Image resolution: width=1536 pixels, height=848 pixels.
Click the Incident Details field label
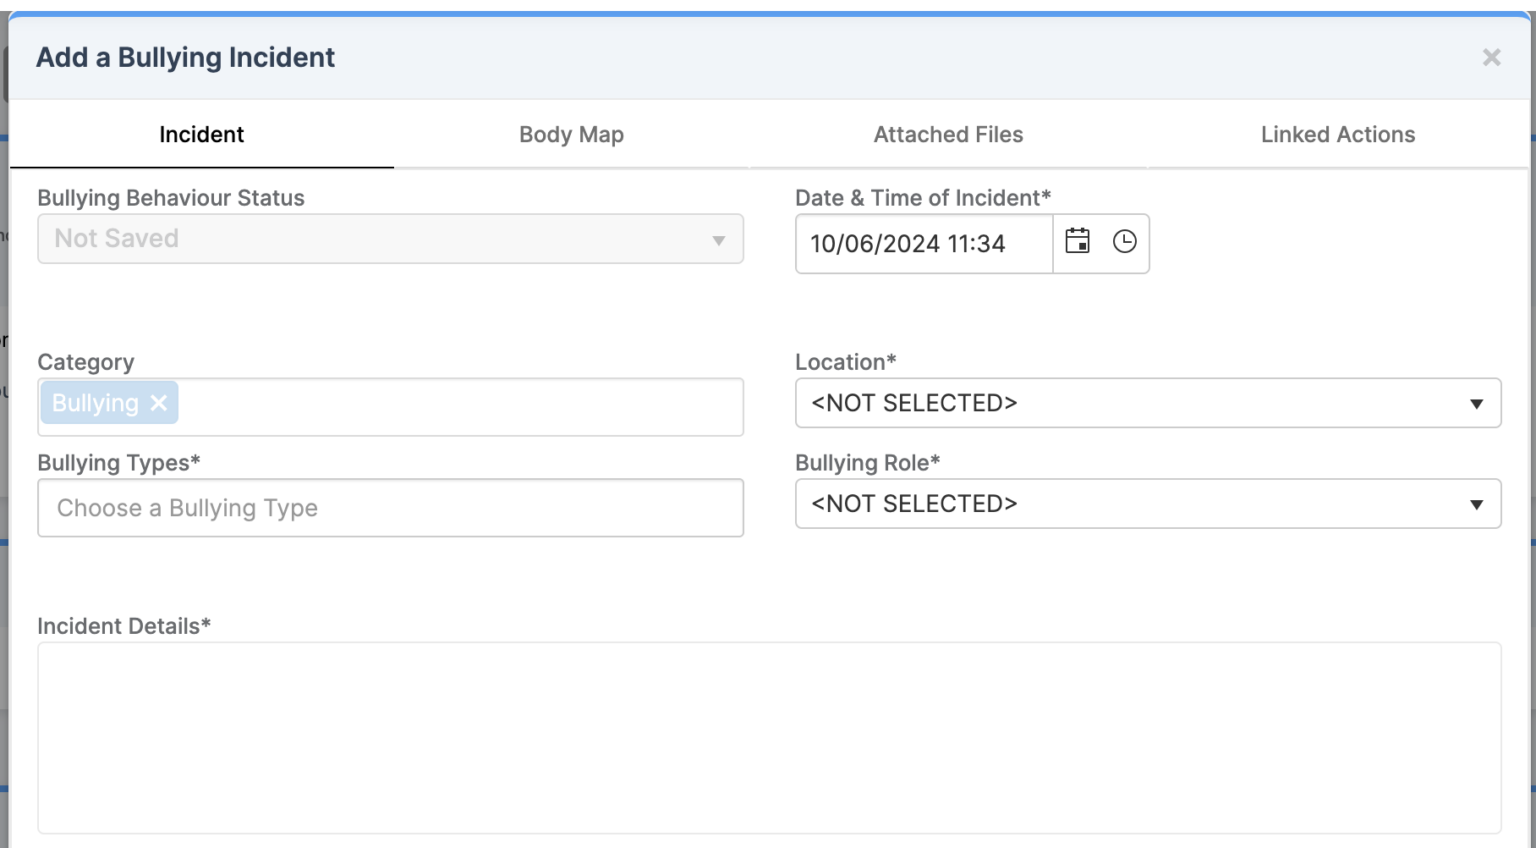pos(123,626)
